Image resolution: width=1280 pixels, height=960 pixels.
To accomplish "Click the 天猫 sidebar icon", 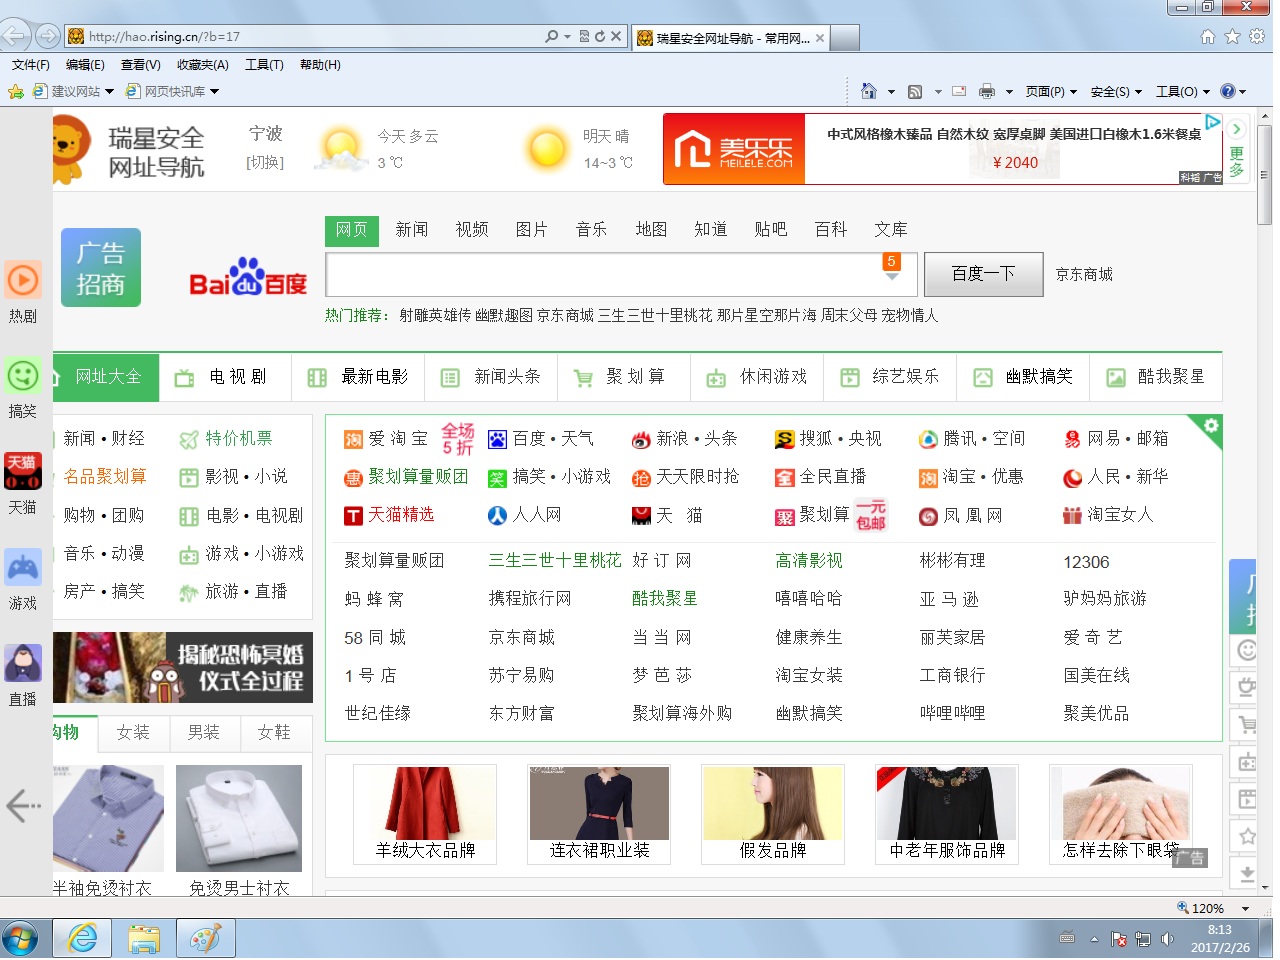I will [23, 471].
